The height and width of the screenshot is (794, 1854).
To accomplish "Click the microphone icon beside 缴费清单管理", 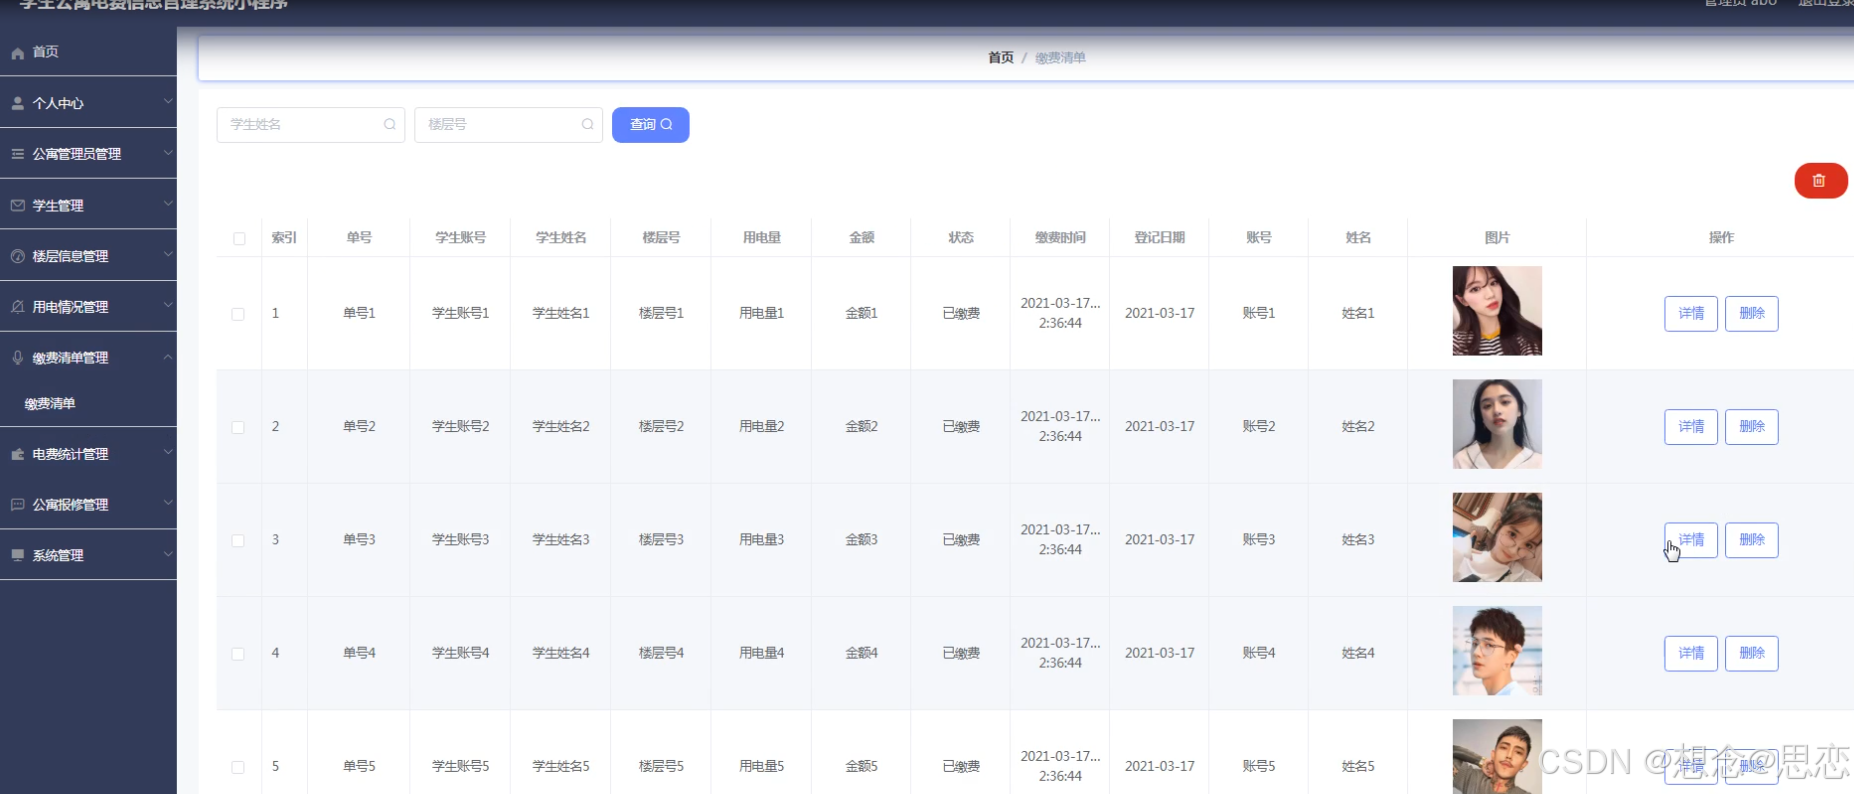I will [18, 357].
